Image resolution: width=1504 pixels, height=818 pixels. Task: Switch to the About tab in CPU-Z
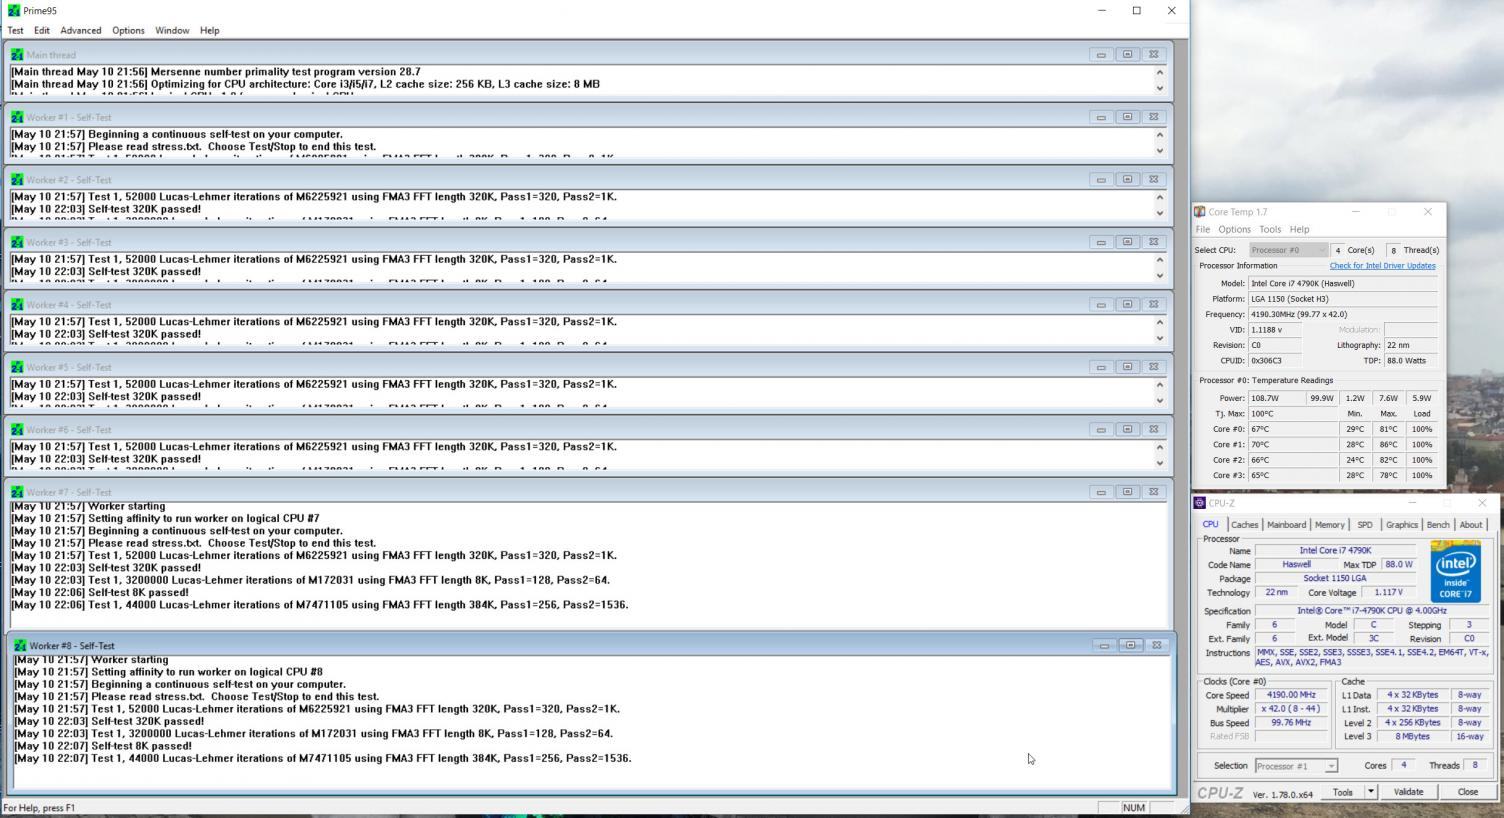1471,525
